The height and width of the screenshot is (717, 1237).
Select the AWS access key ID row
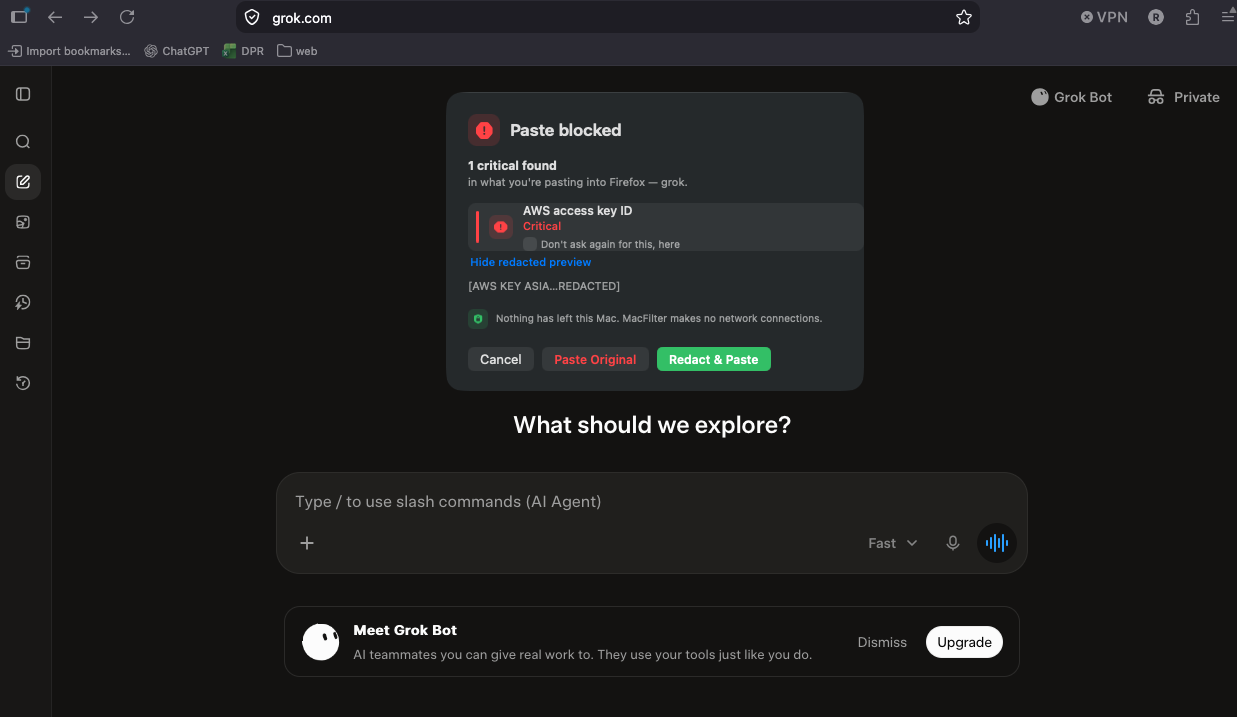click(665, 227)
